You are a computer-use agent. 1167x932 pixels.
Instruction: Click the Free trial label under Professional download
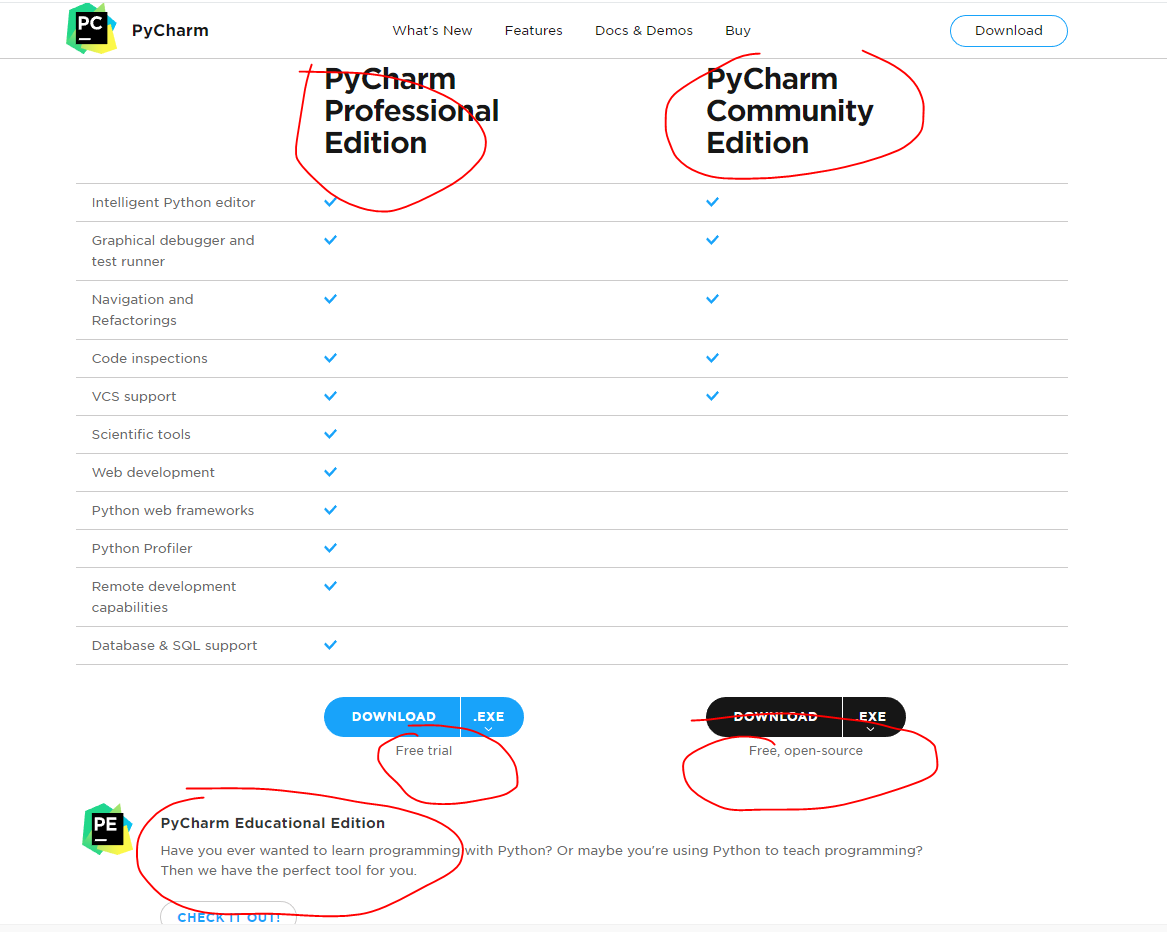click(423, 750)
